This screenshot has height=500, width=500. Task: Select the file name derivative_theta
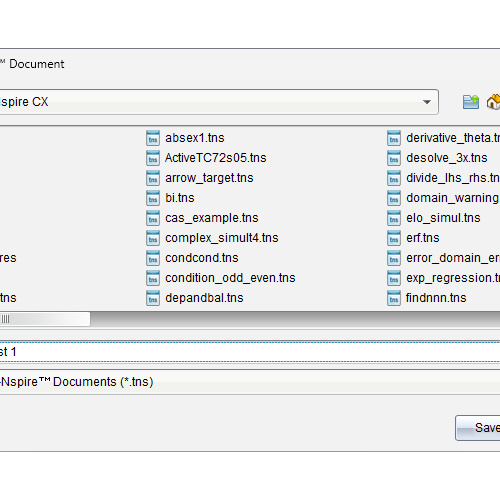[453, 138]
